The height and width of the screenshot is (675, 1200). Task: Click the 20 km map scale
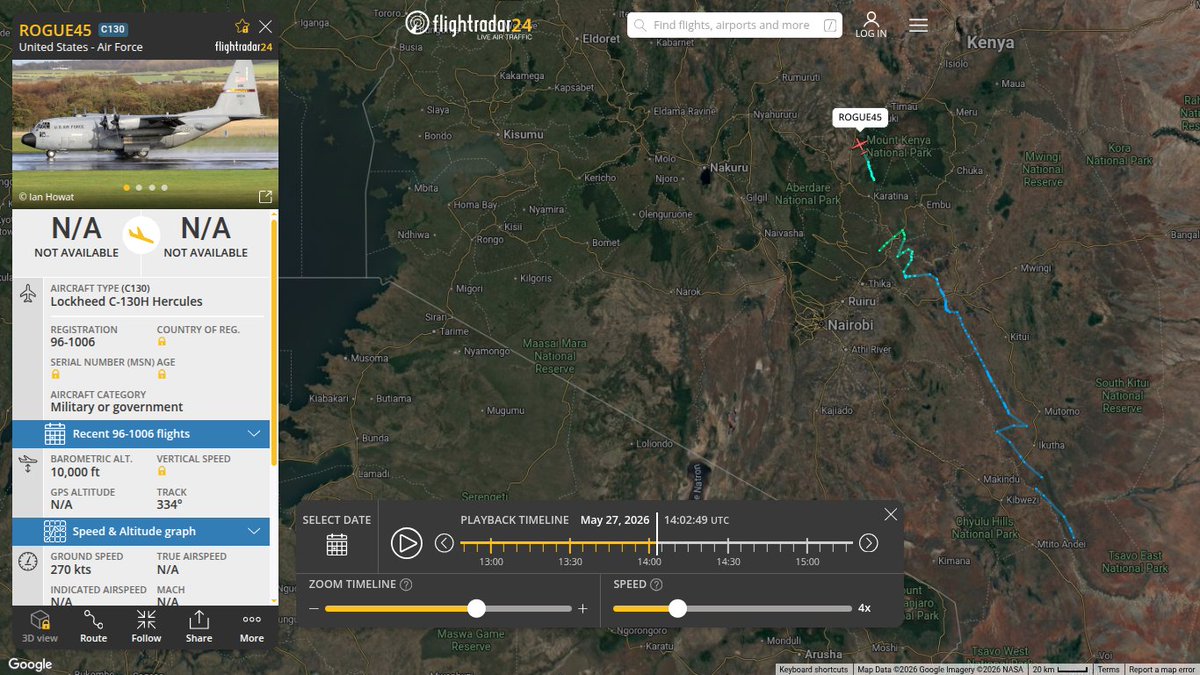tap(1061, 669)
